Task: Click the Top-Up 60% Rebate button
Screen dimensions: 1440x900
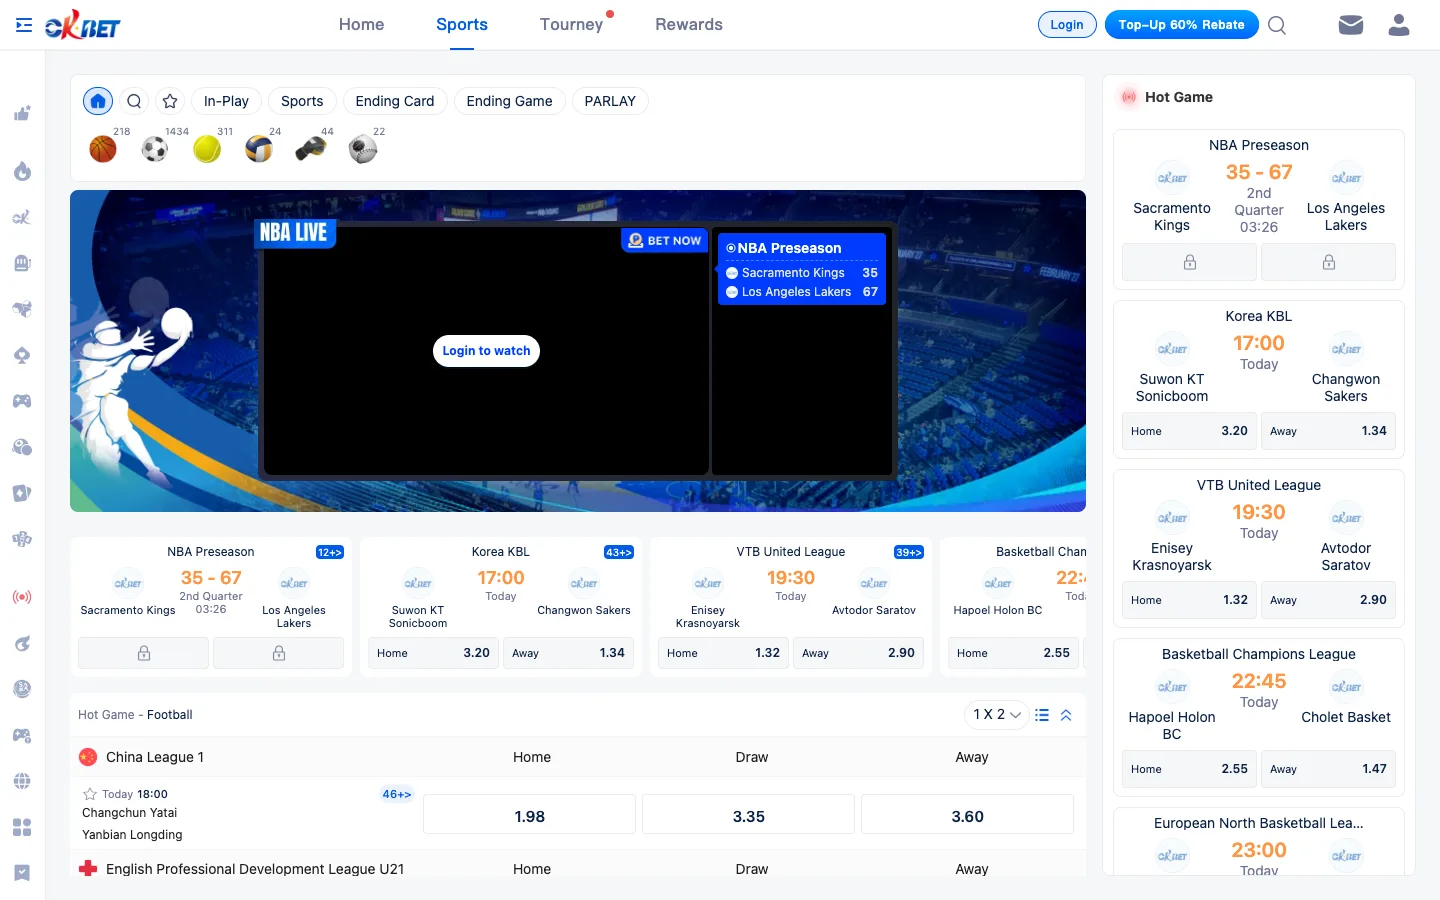Action: point(1182,25)
